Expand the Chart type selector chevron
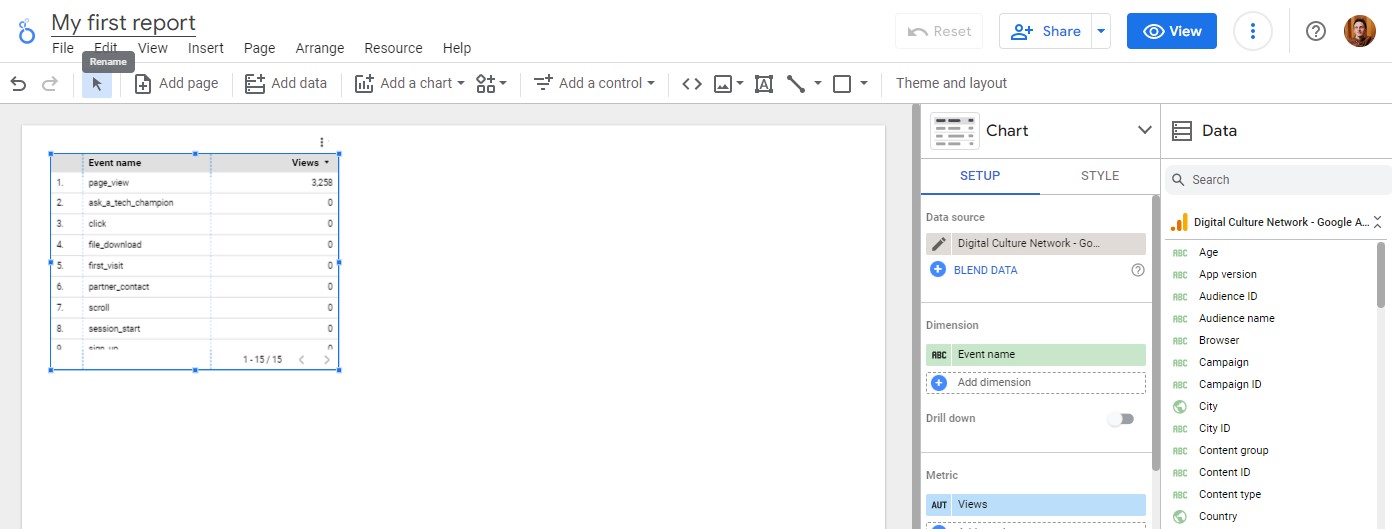This screenshot has width=1392, height=529. click(1145, 131)
